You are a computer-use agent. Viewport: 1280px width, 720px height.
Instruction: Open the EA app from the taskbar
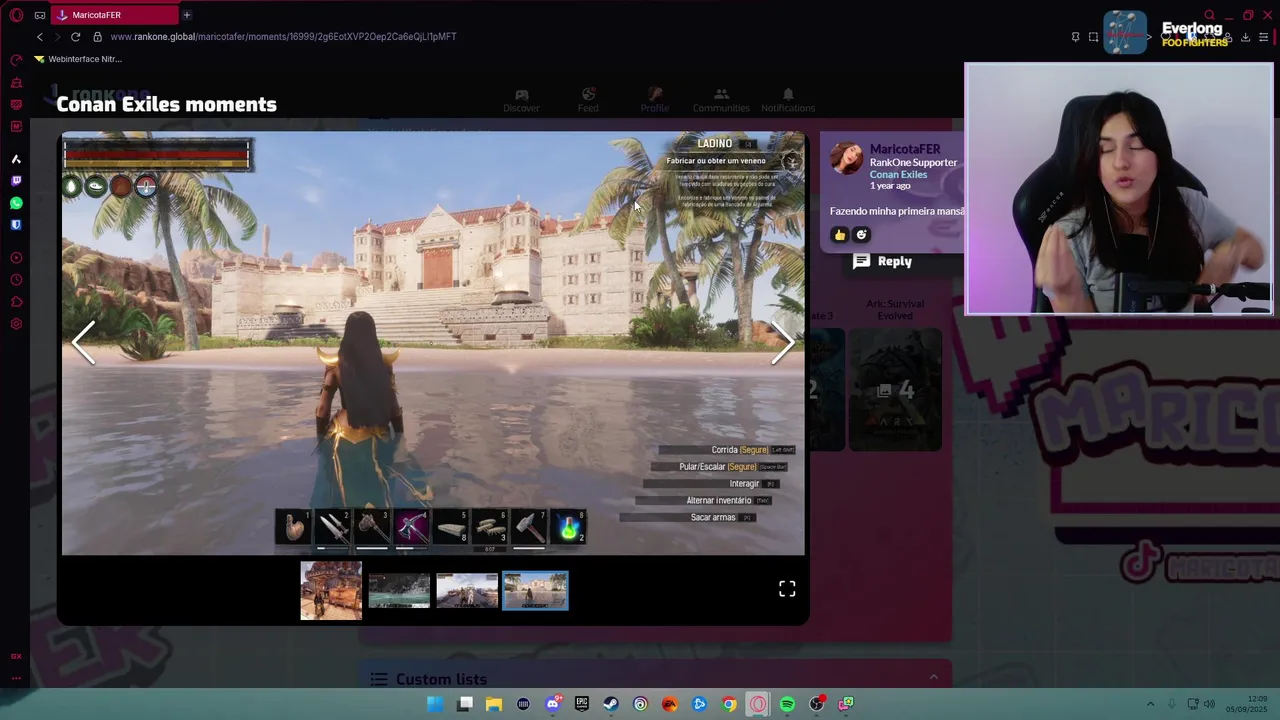coord(670,704)
